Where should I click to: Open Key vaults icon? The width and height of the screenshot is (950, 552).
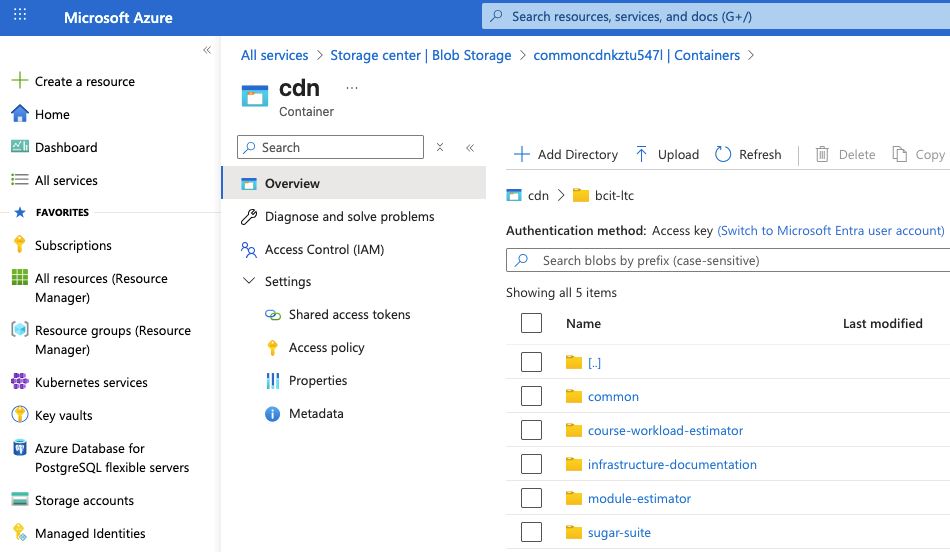pos(20,414)
